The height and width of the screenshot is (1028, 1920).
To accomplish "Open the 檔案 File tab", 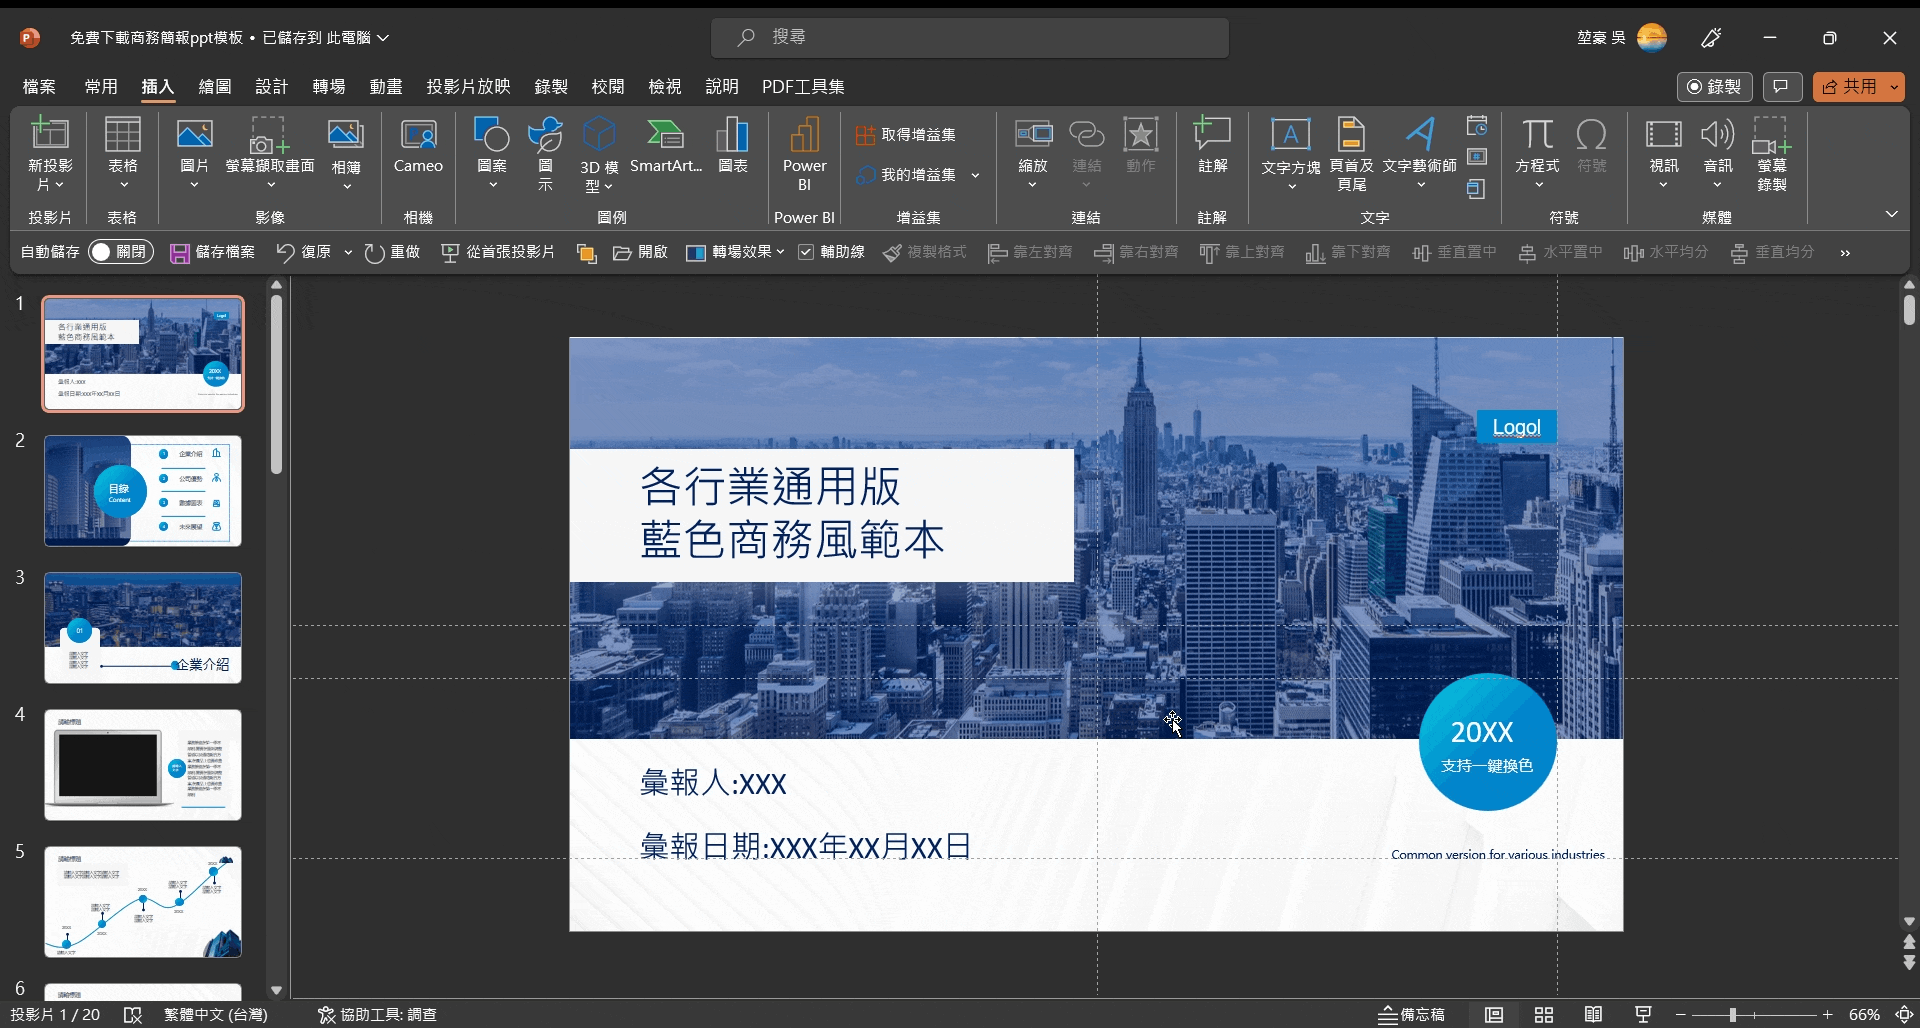I will click(39, 87).
